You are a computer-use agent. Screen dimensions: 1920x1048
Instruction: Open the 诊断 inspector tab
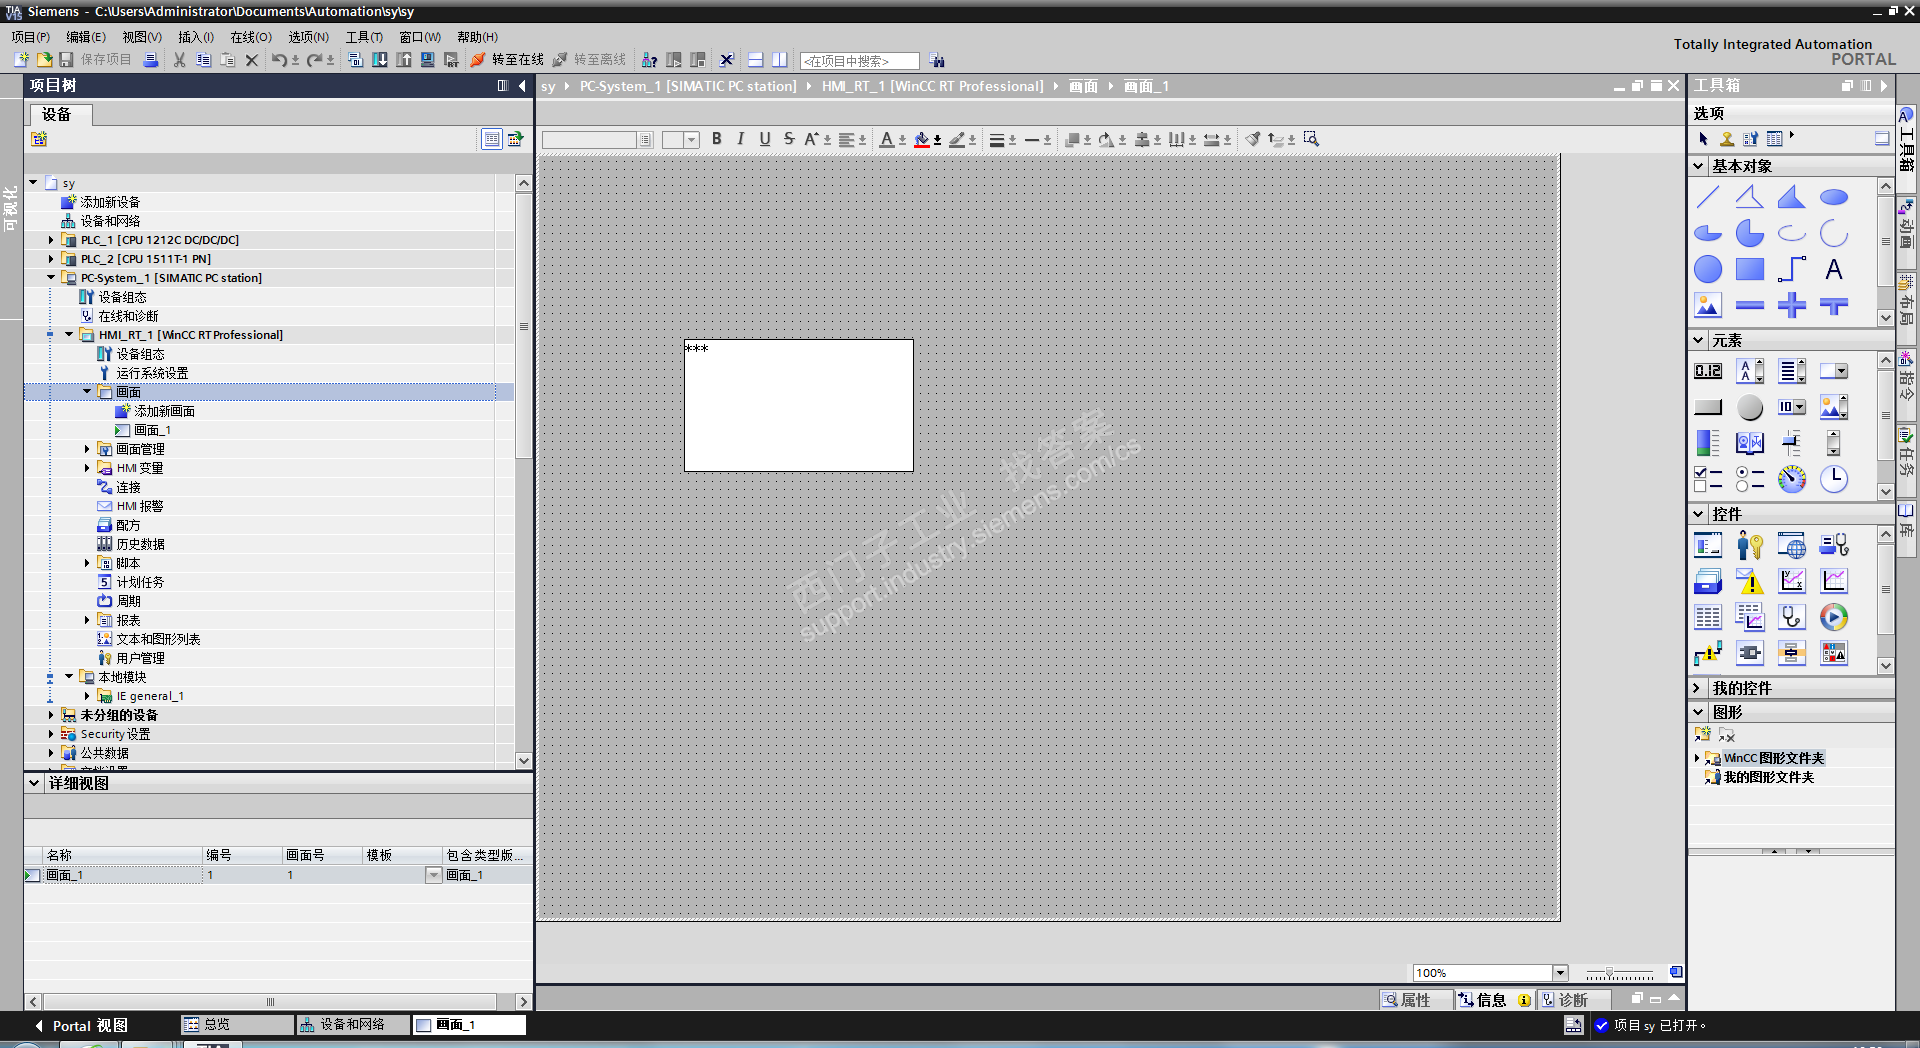[1572, 1000]
